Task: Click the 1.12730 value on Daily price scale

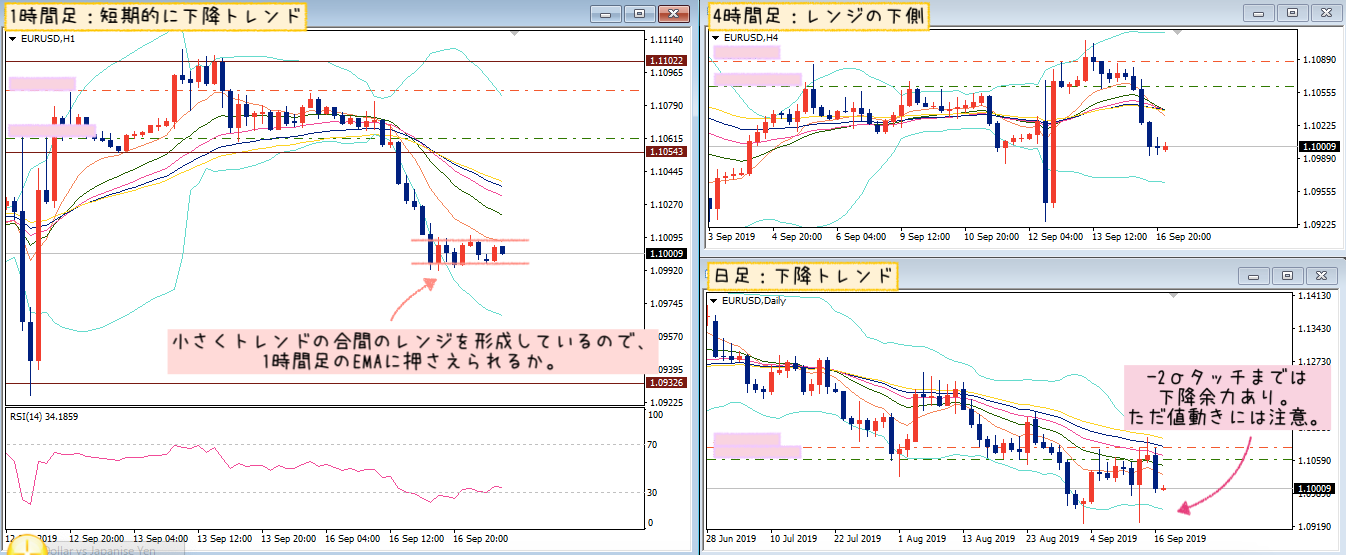Action: coord(1314,362)
